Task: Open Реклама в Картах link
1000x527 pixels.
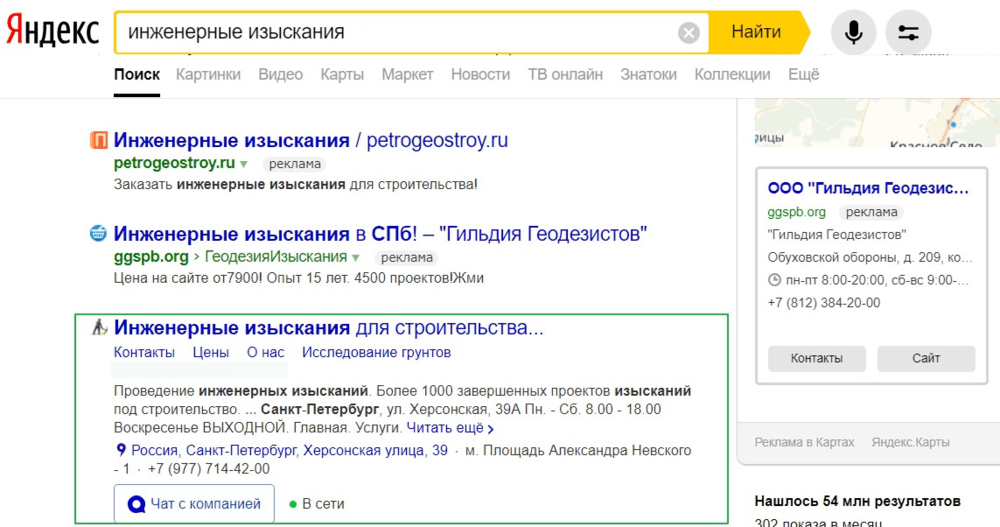Action: point(804,442)
